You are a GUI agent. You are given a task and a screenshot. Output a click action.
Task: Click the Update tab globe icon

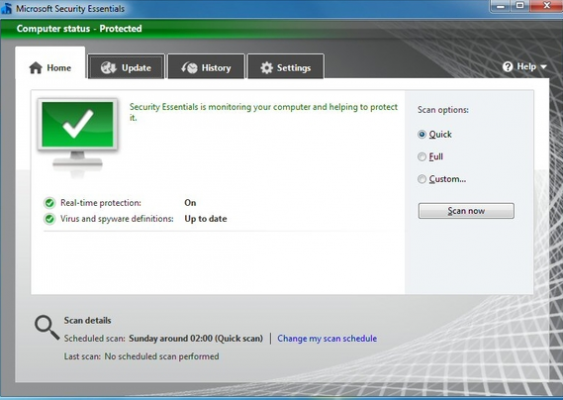coord(108,68)
